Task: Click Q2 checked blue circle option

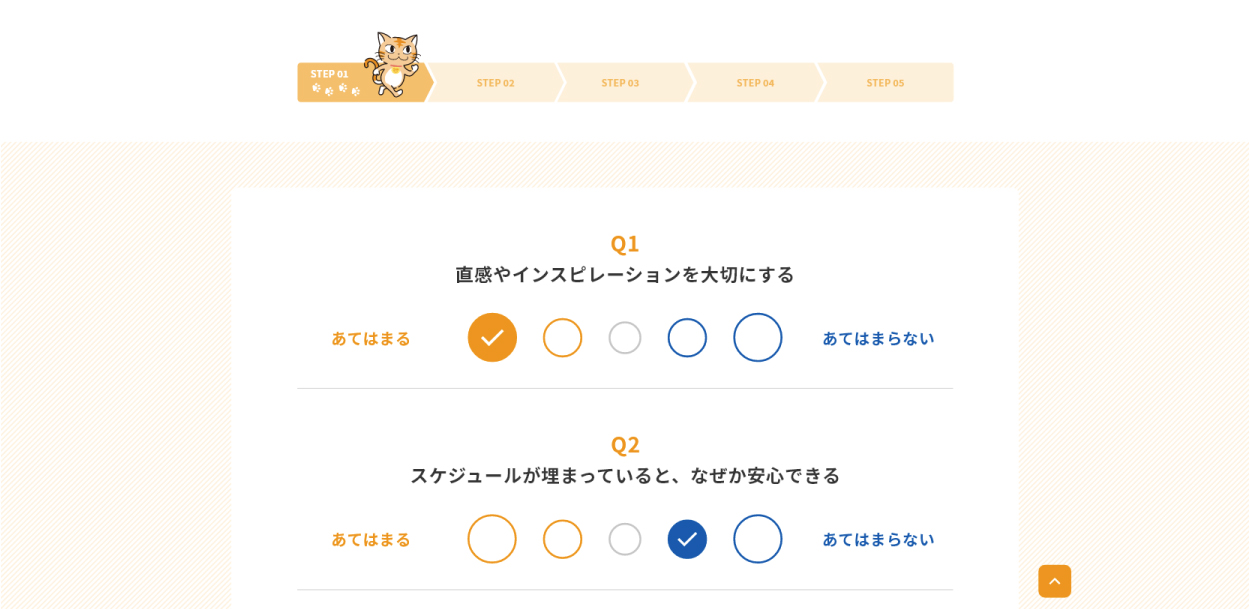Action: click(x=687, y=539)
